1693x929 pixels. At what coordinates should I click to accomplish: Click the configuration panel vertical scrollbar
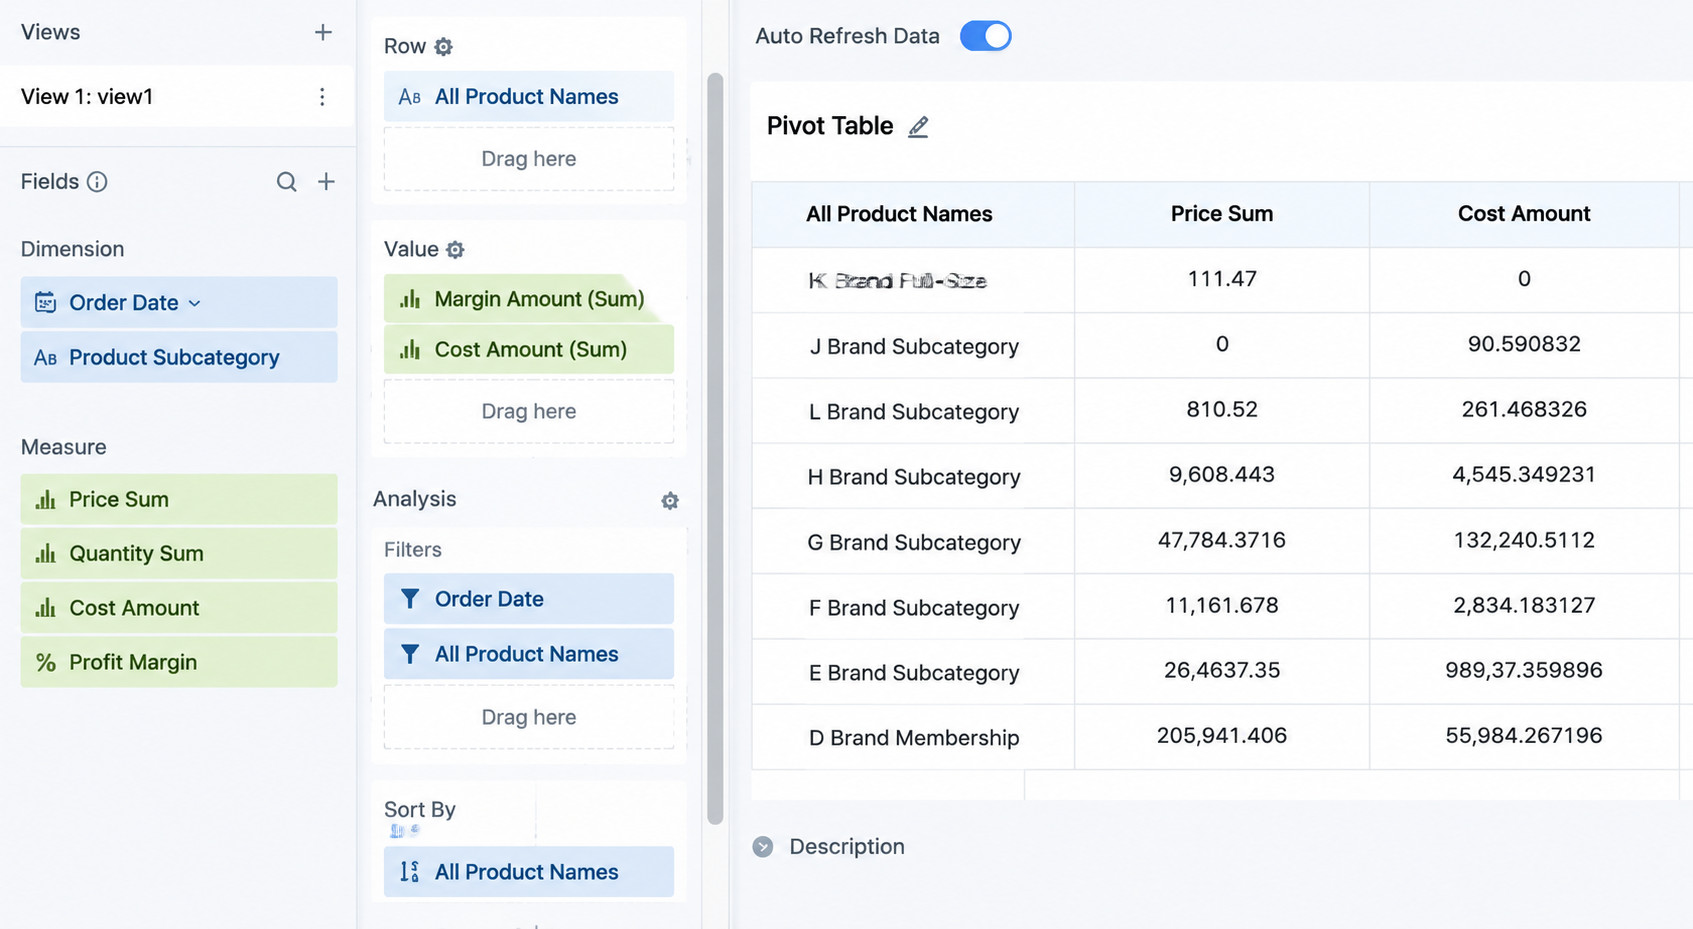[715, 448]
